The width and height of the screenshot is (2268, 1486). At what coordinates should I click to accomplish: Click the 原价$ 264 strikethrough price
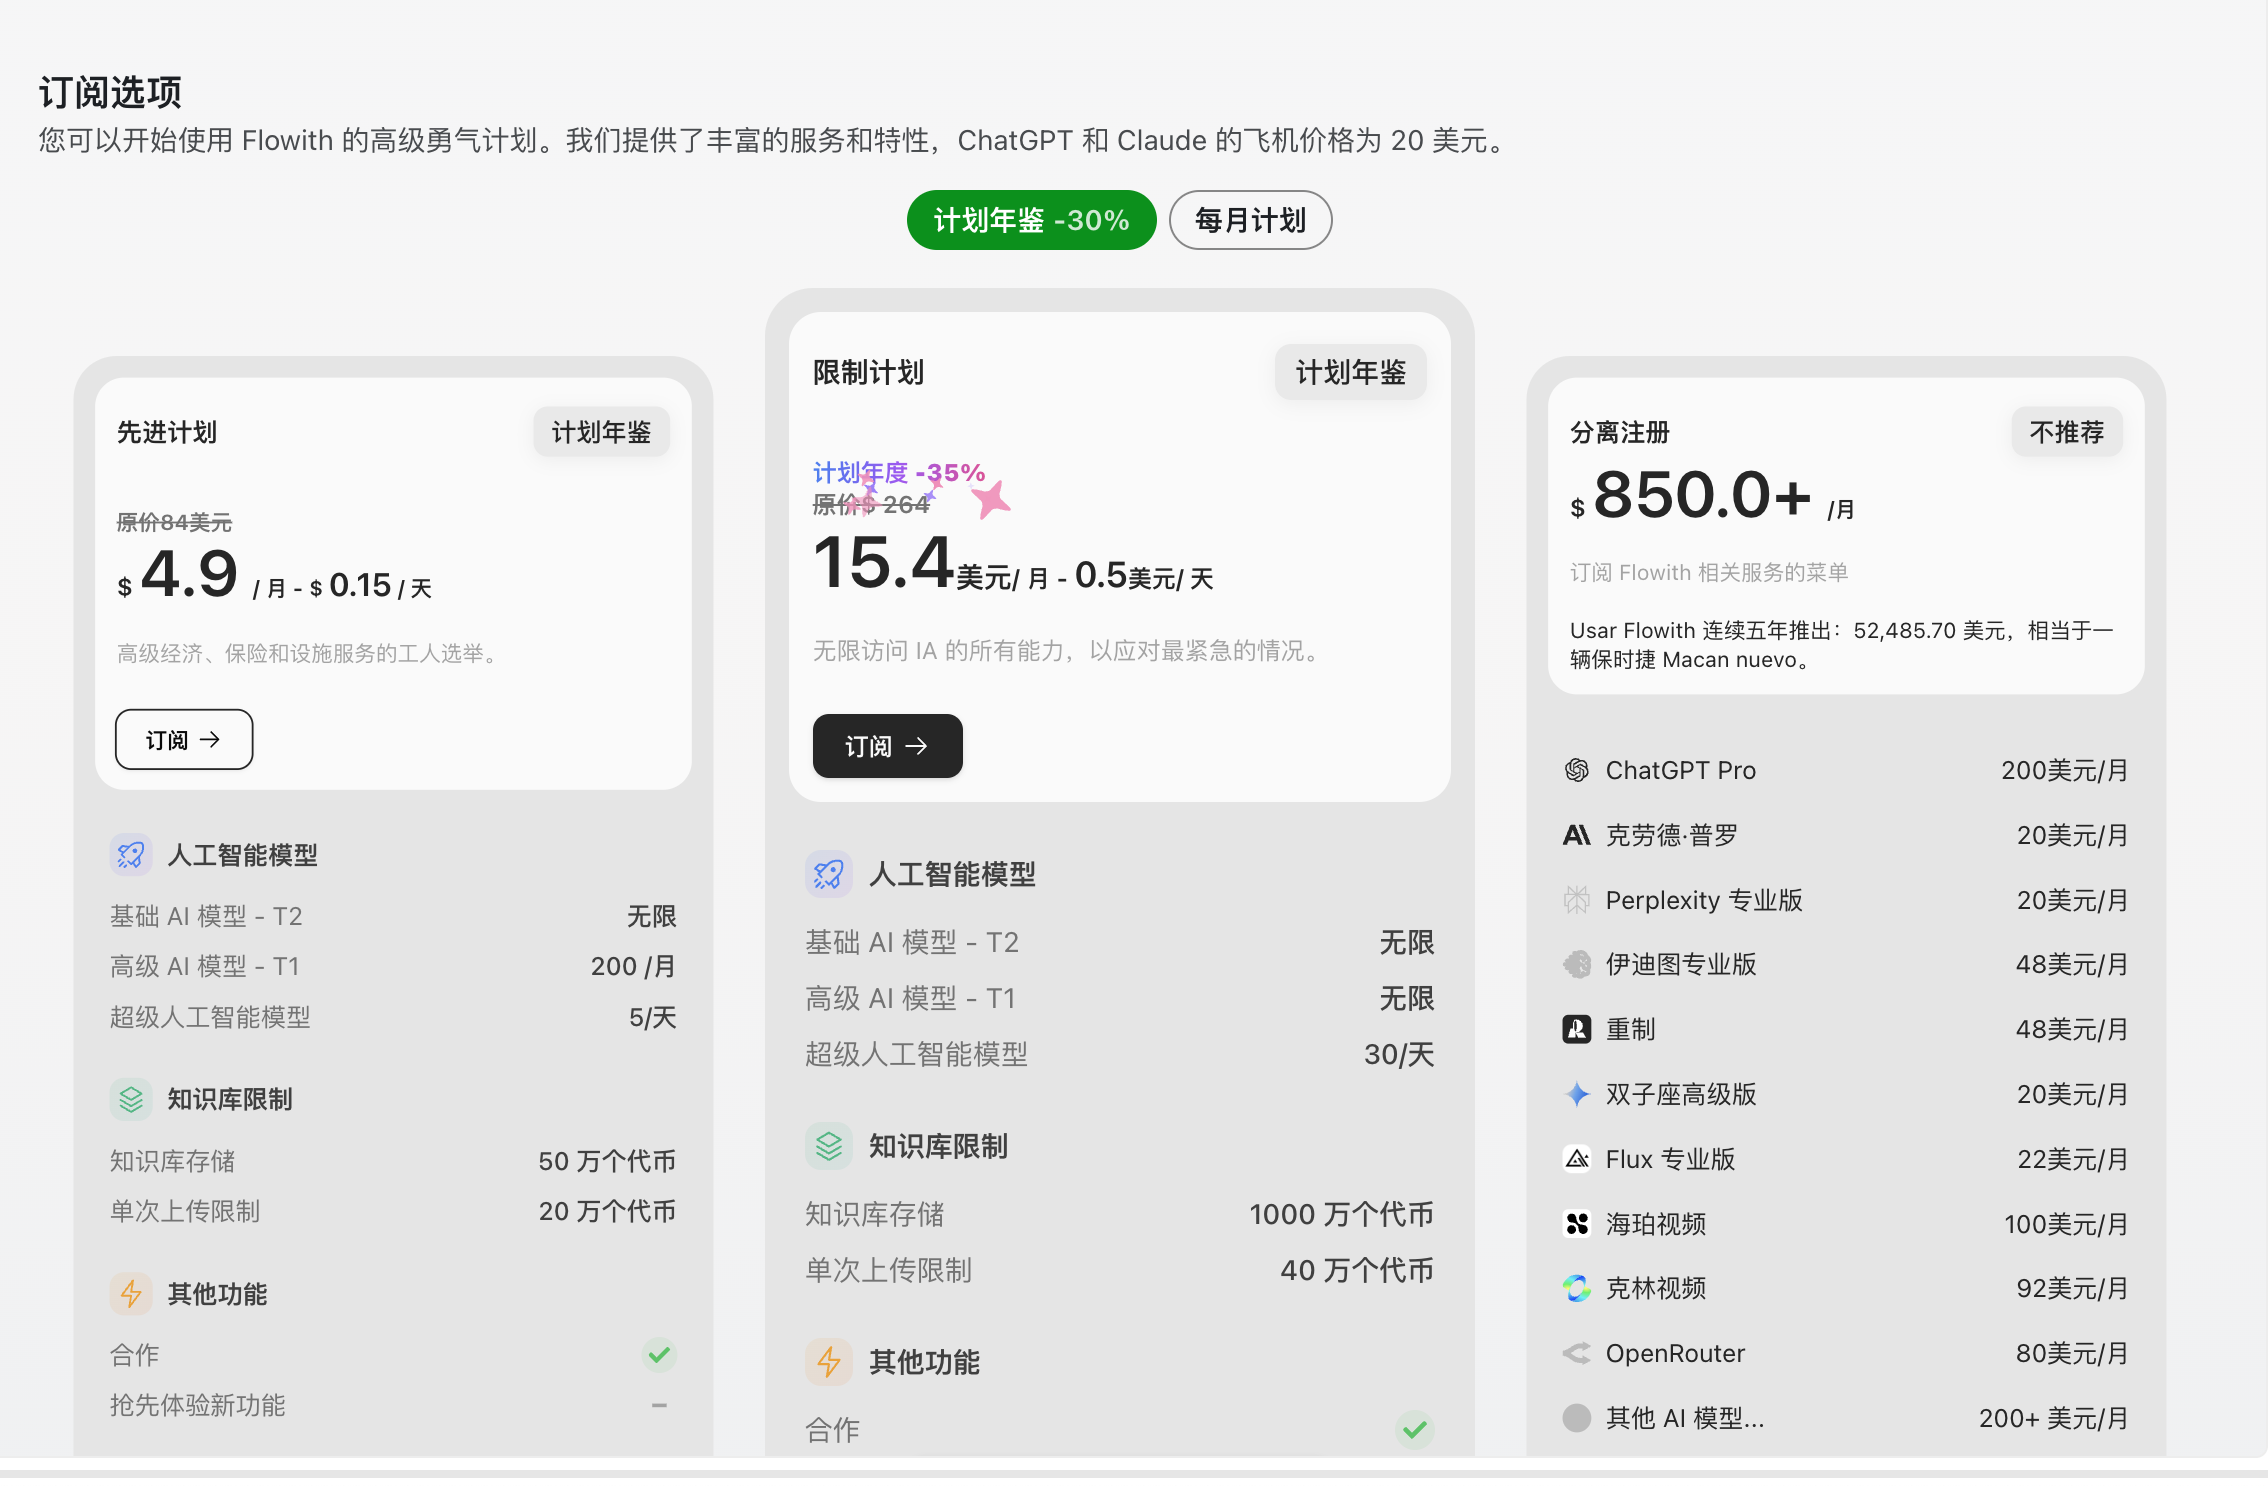click(x=871, y=505)
